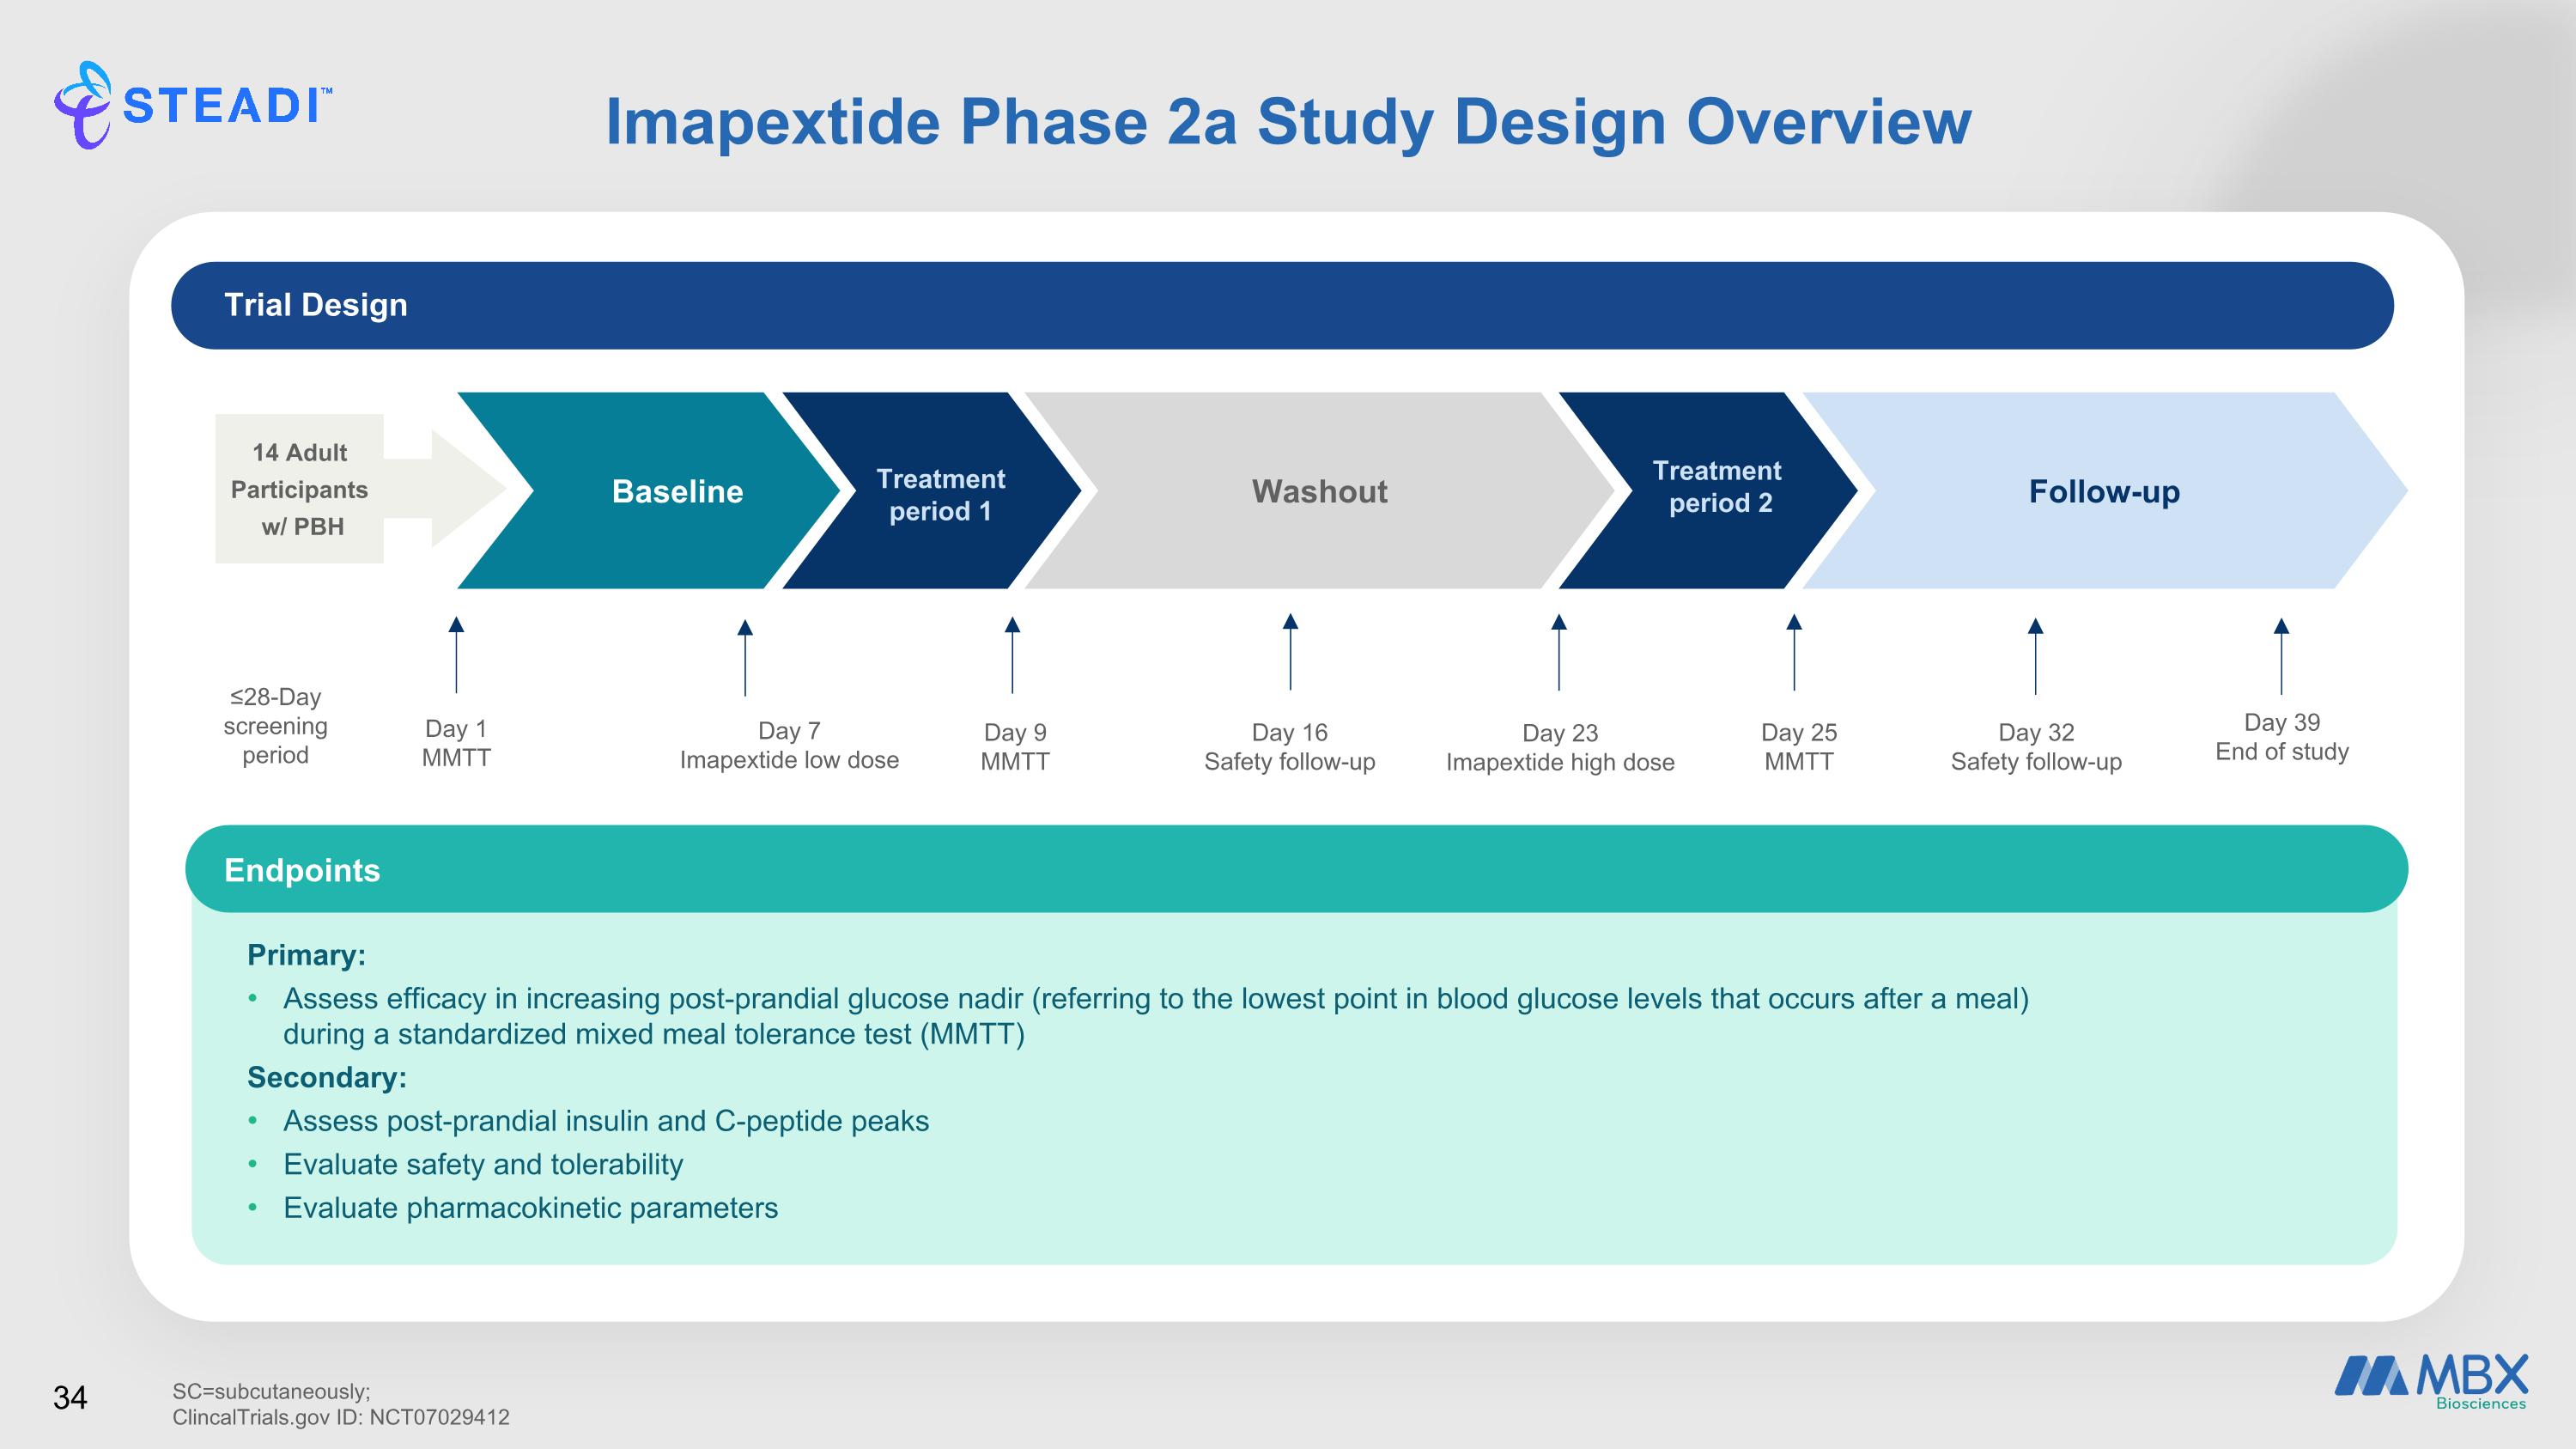
Task: Click the MBX Biosciences logo
Action: (x=2431, y=1382)
